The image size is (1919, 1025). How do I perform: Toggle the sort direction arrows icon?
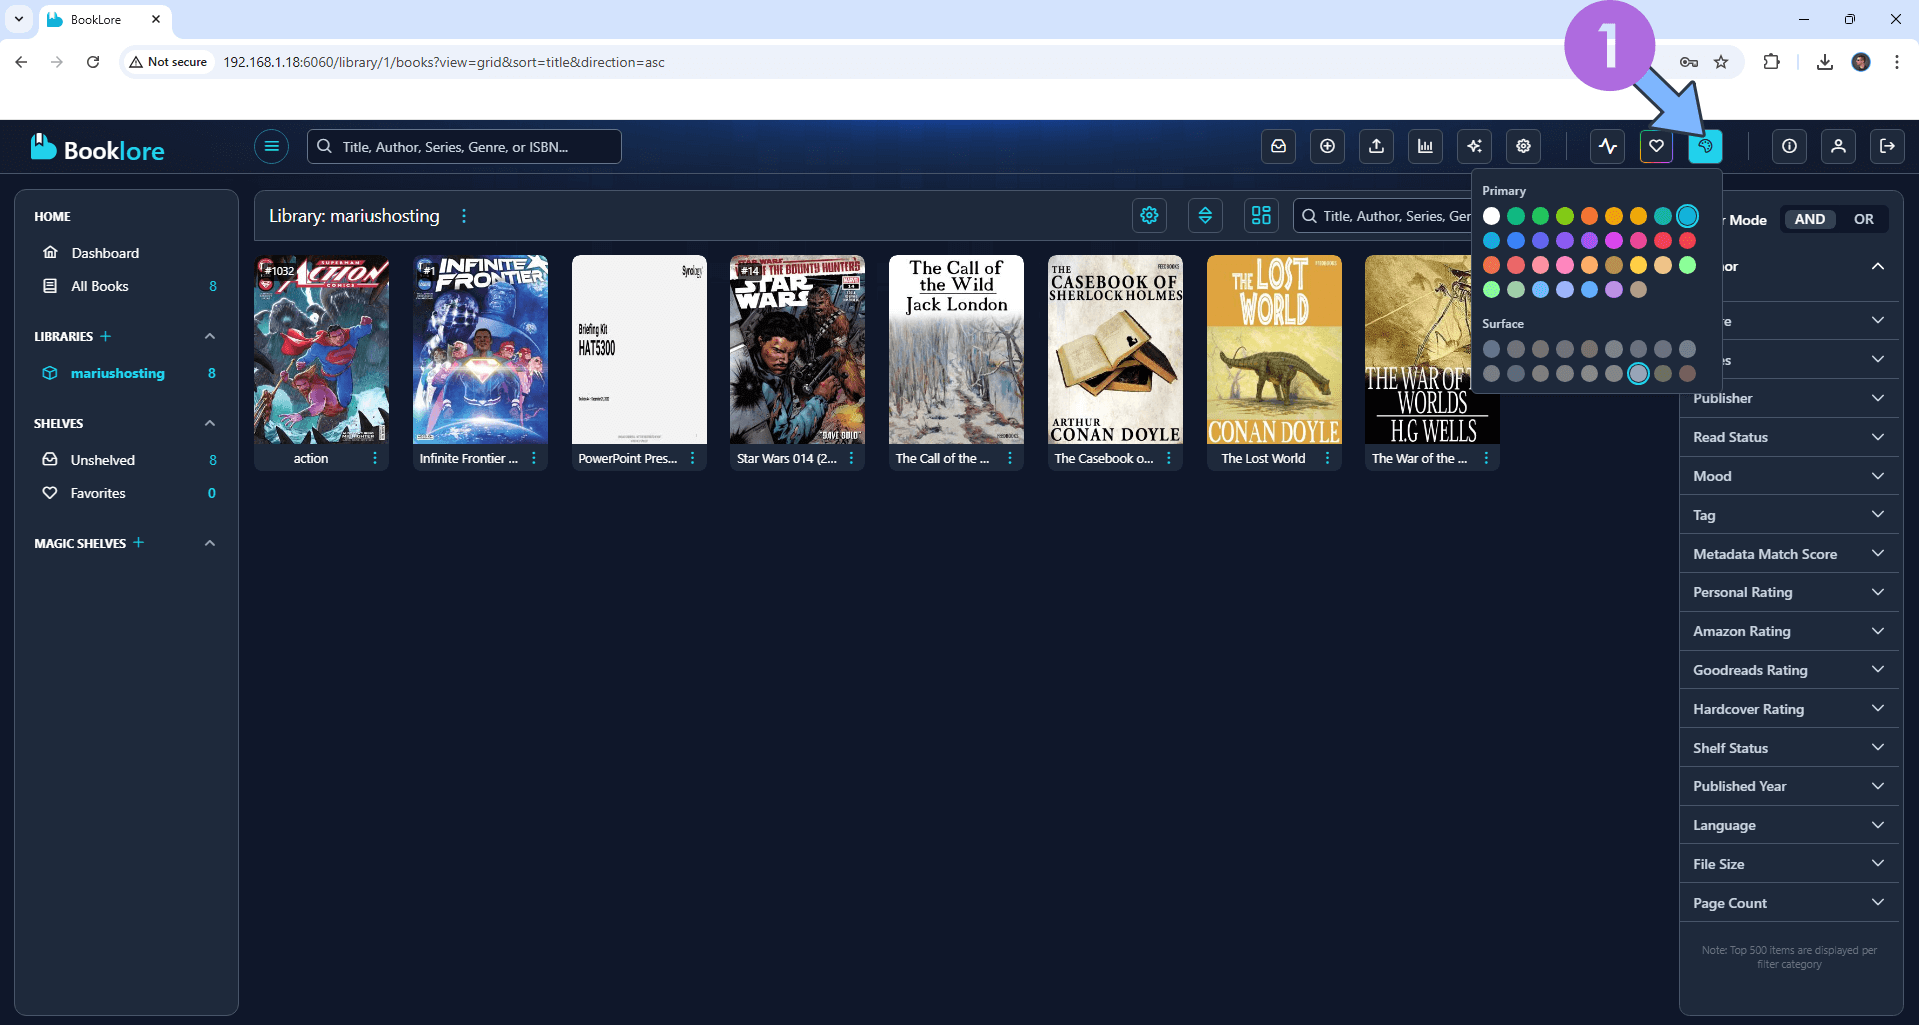pos(1205,215)
